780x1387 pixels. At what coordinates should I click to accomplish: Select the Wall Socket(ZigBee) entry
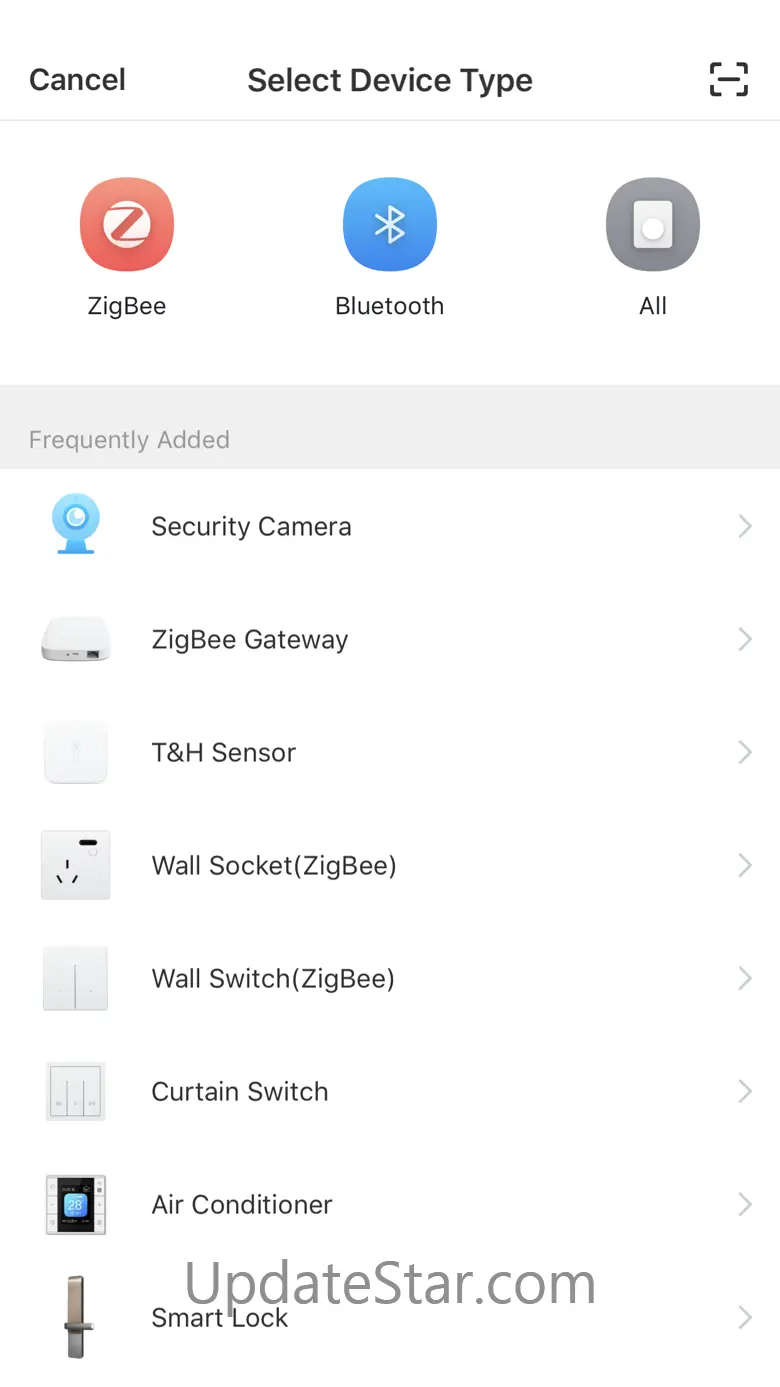point(274,866)
